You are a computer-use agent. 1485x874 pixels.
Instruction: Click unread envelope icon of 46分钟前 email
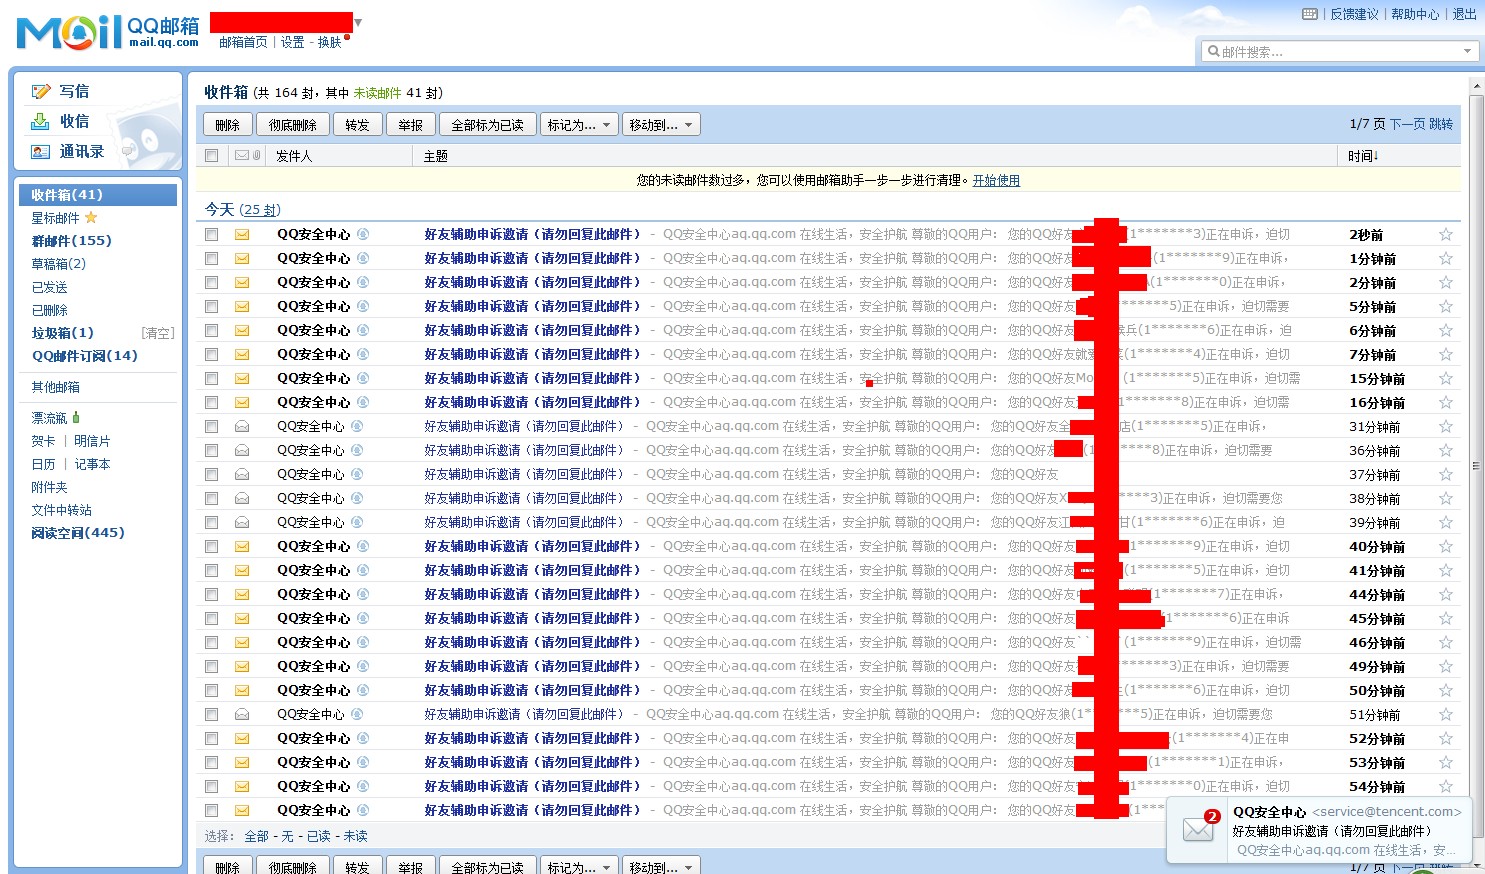(x=242, y=642)
